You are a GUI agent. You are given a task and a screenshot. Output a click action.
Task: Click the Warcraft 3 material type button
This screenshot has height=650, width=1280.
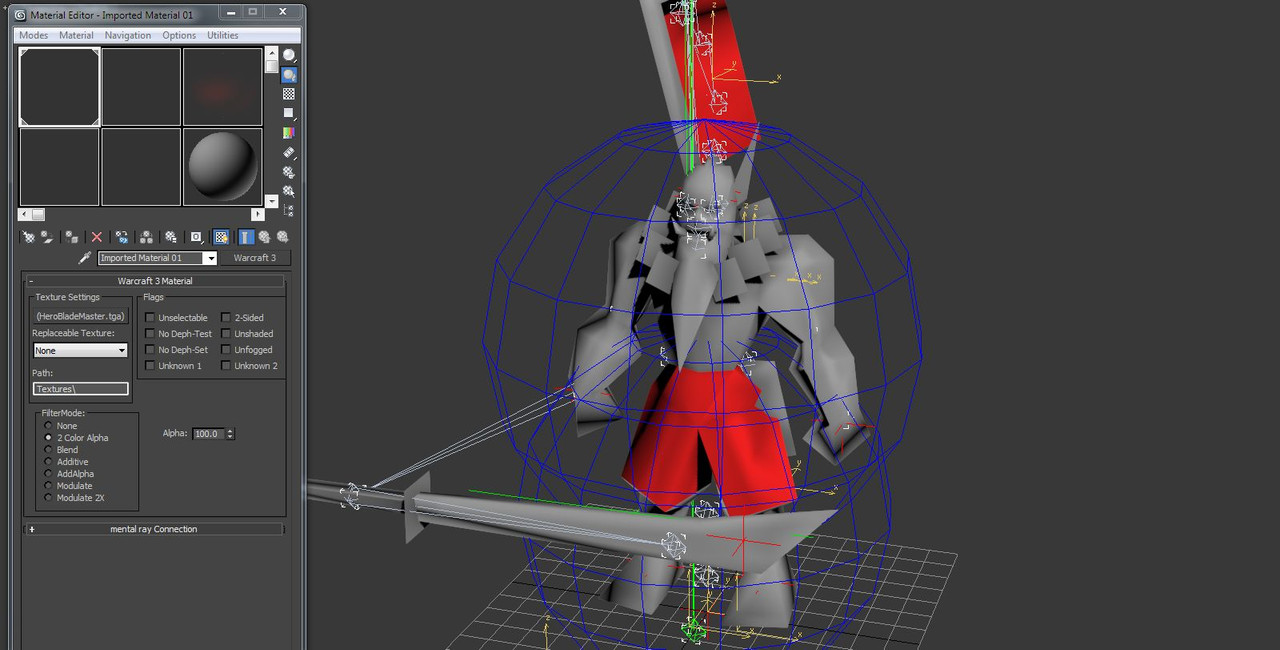coord(255,258)
